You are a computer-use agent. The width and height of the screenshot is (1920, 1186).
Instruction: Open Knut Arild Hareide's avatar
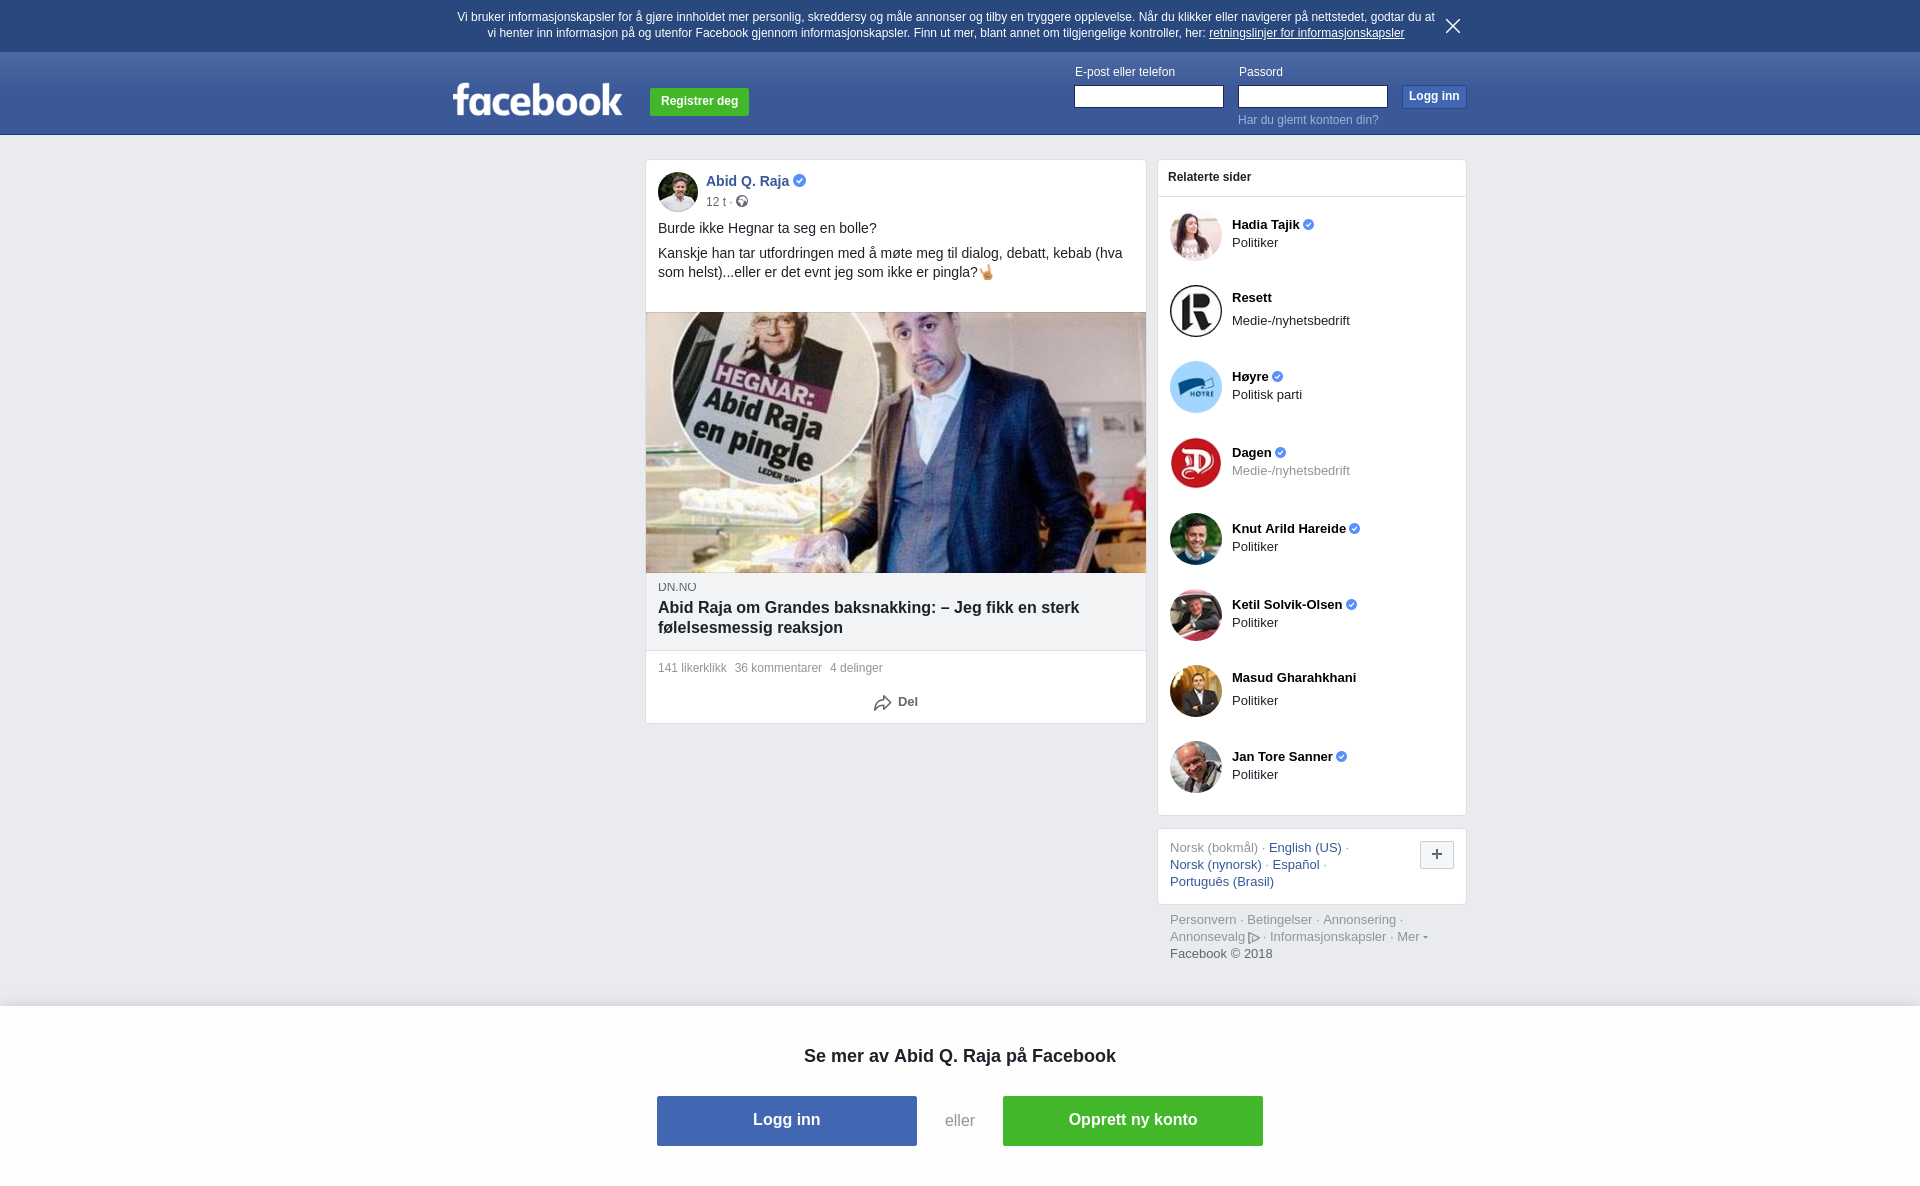(1196, 539)
